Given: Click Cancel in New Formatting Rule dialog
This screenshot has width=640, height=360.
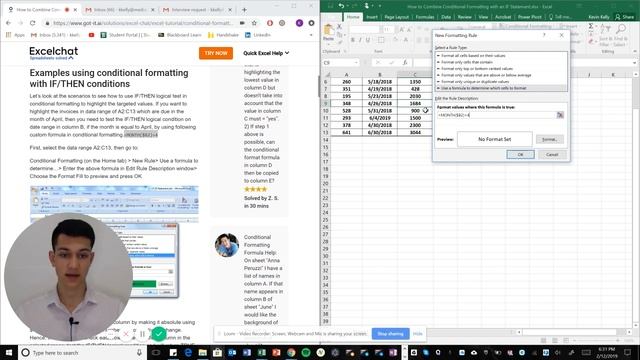Looking at the screenshot, I should click(552, 154).
